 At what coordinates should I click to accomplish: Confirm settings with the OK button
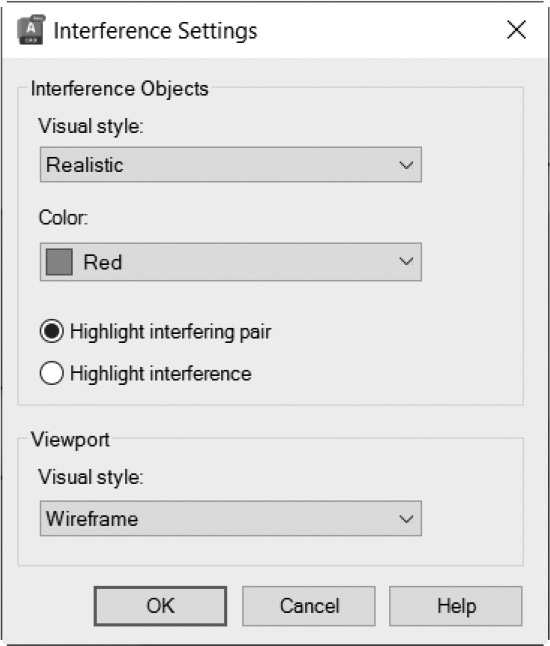pos(160,606)
